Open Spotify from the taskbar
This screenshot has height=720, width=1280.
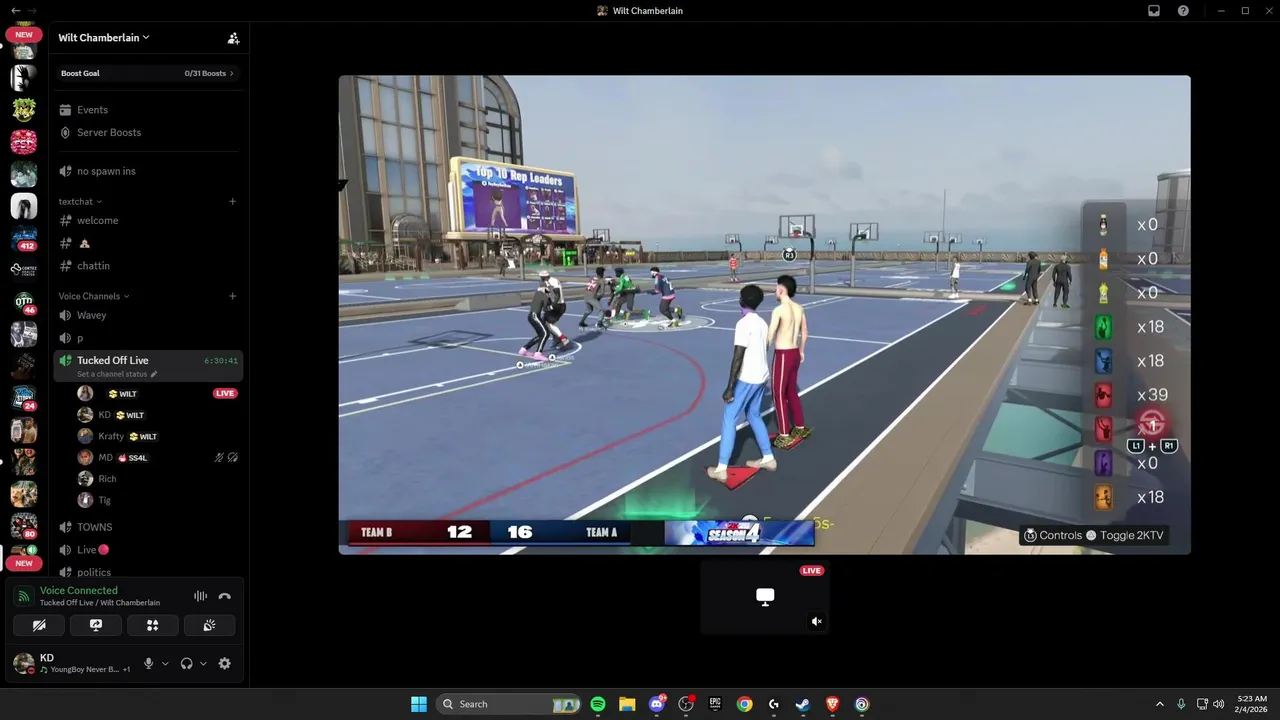(598, 704)
